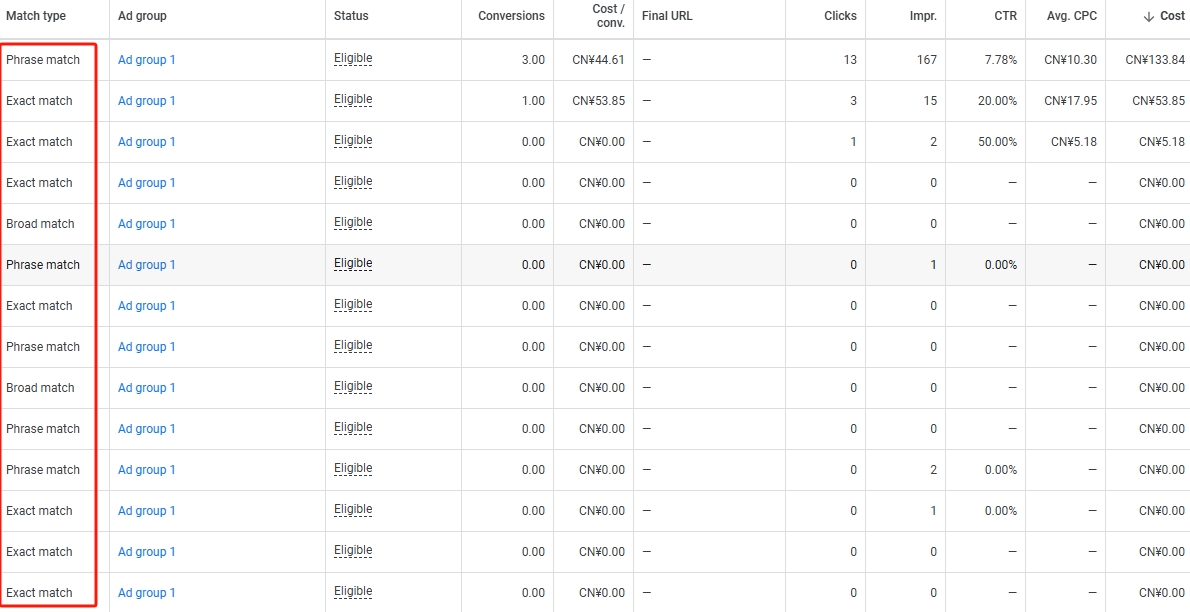Click the CN¥44.61 cost per conversion value

tap(599, 60)
